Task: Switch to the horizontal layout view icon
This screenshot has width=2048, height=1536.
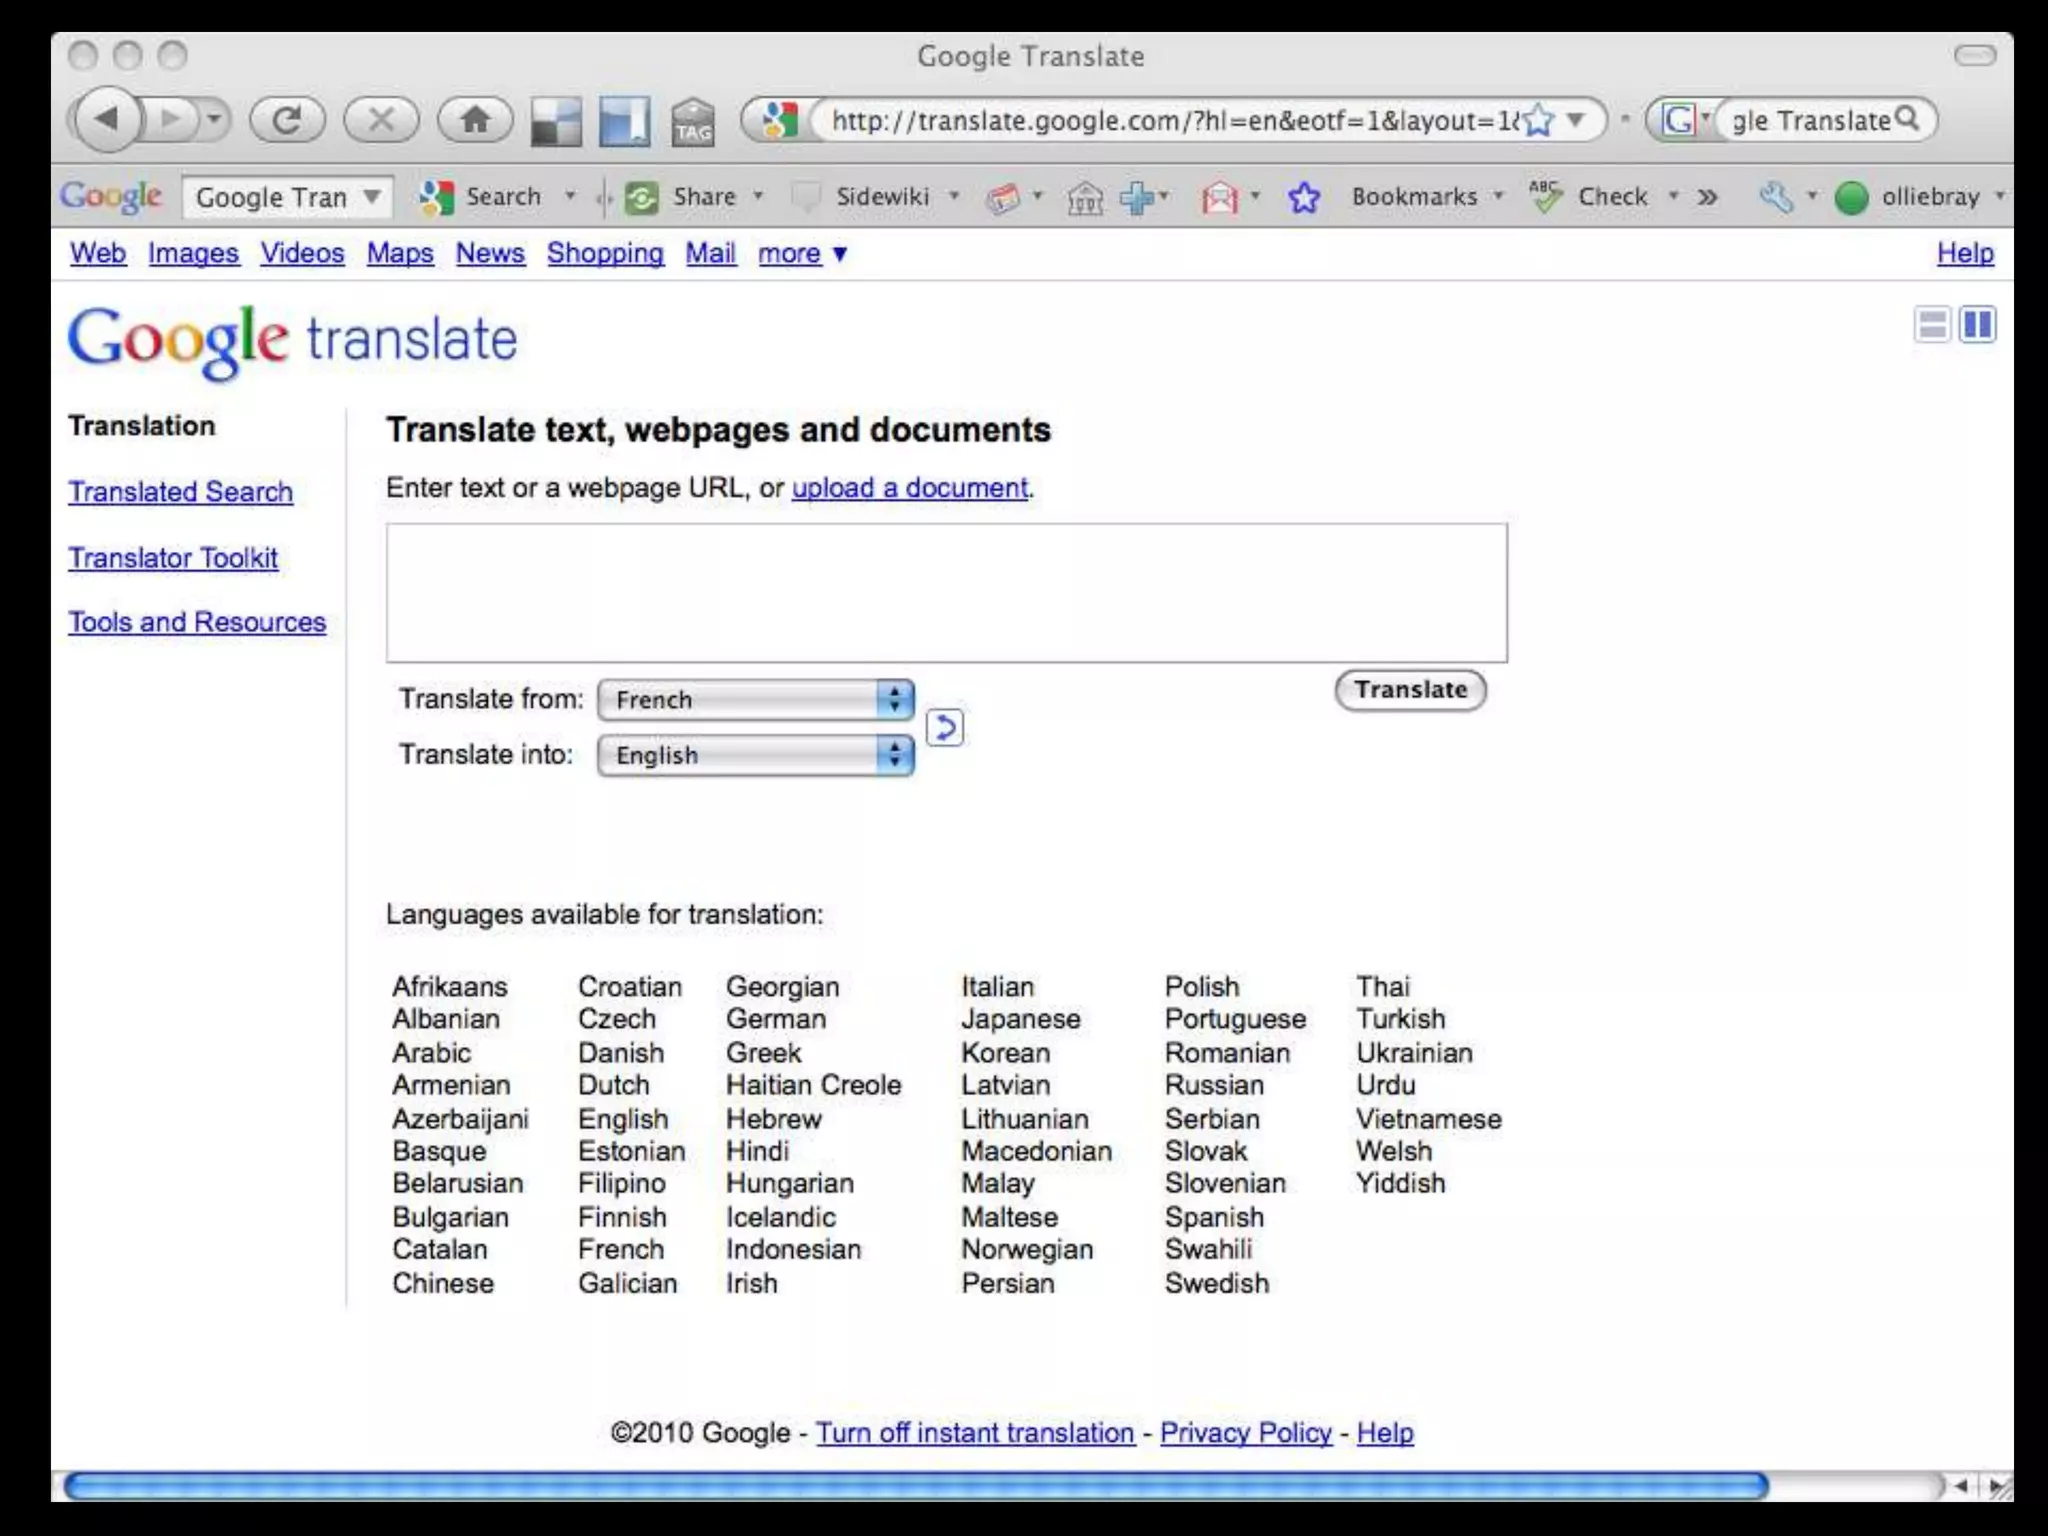Action: [x=1932, y=325]
